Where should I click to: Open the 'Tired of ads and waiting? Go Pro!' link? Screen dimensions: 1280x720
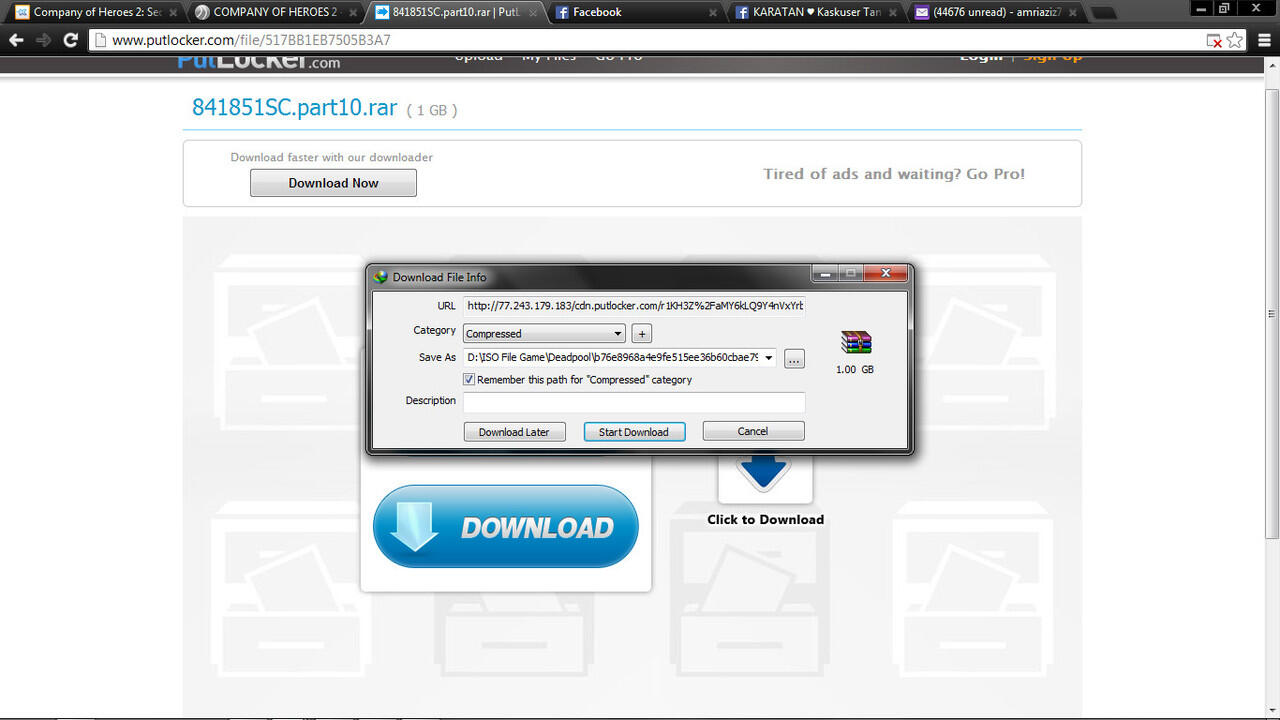click(894, 174)
